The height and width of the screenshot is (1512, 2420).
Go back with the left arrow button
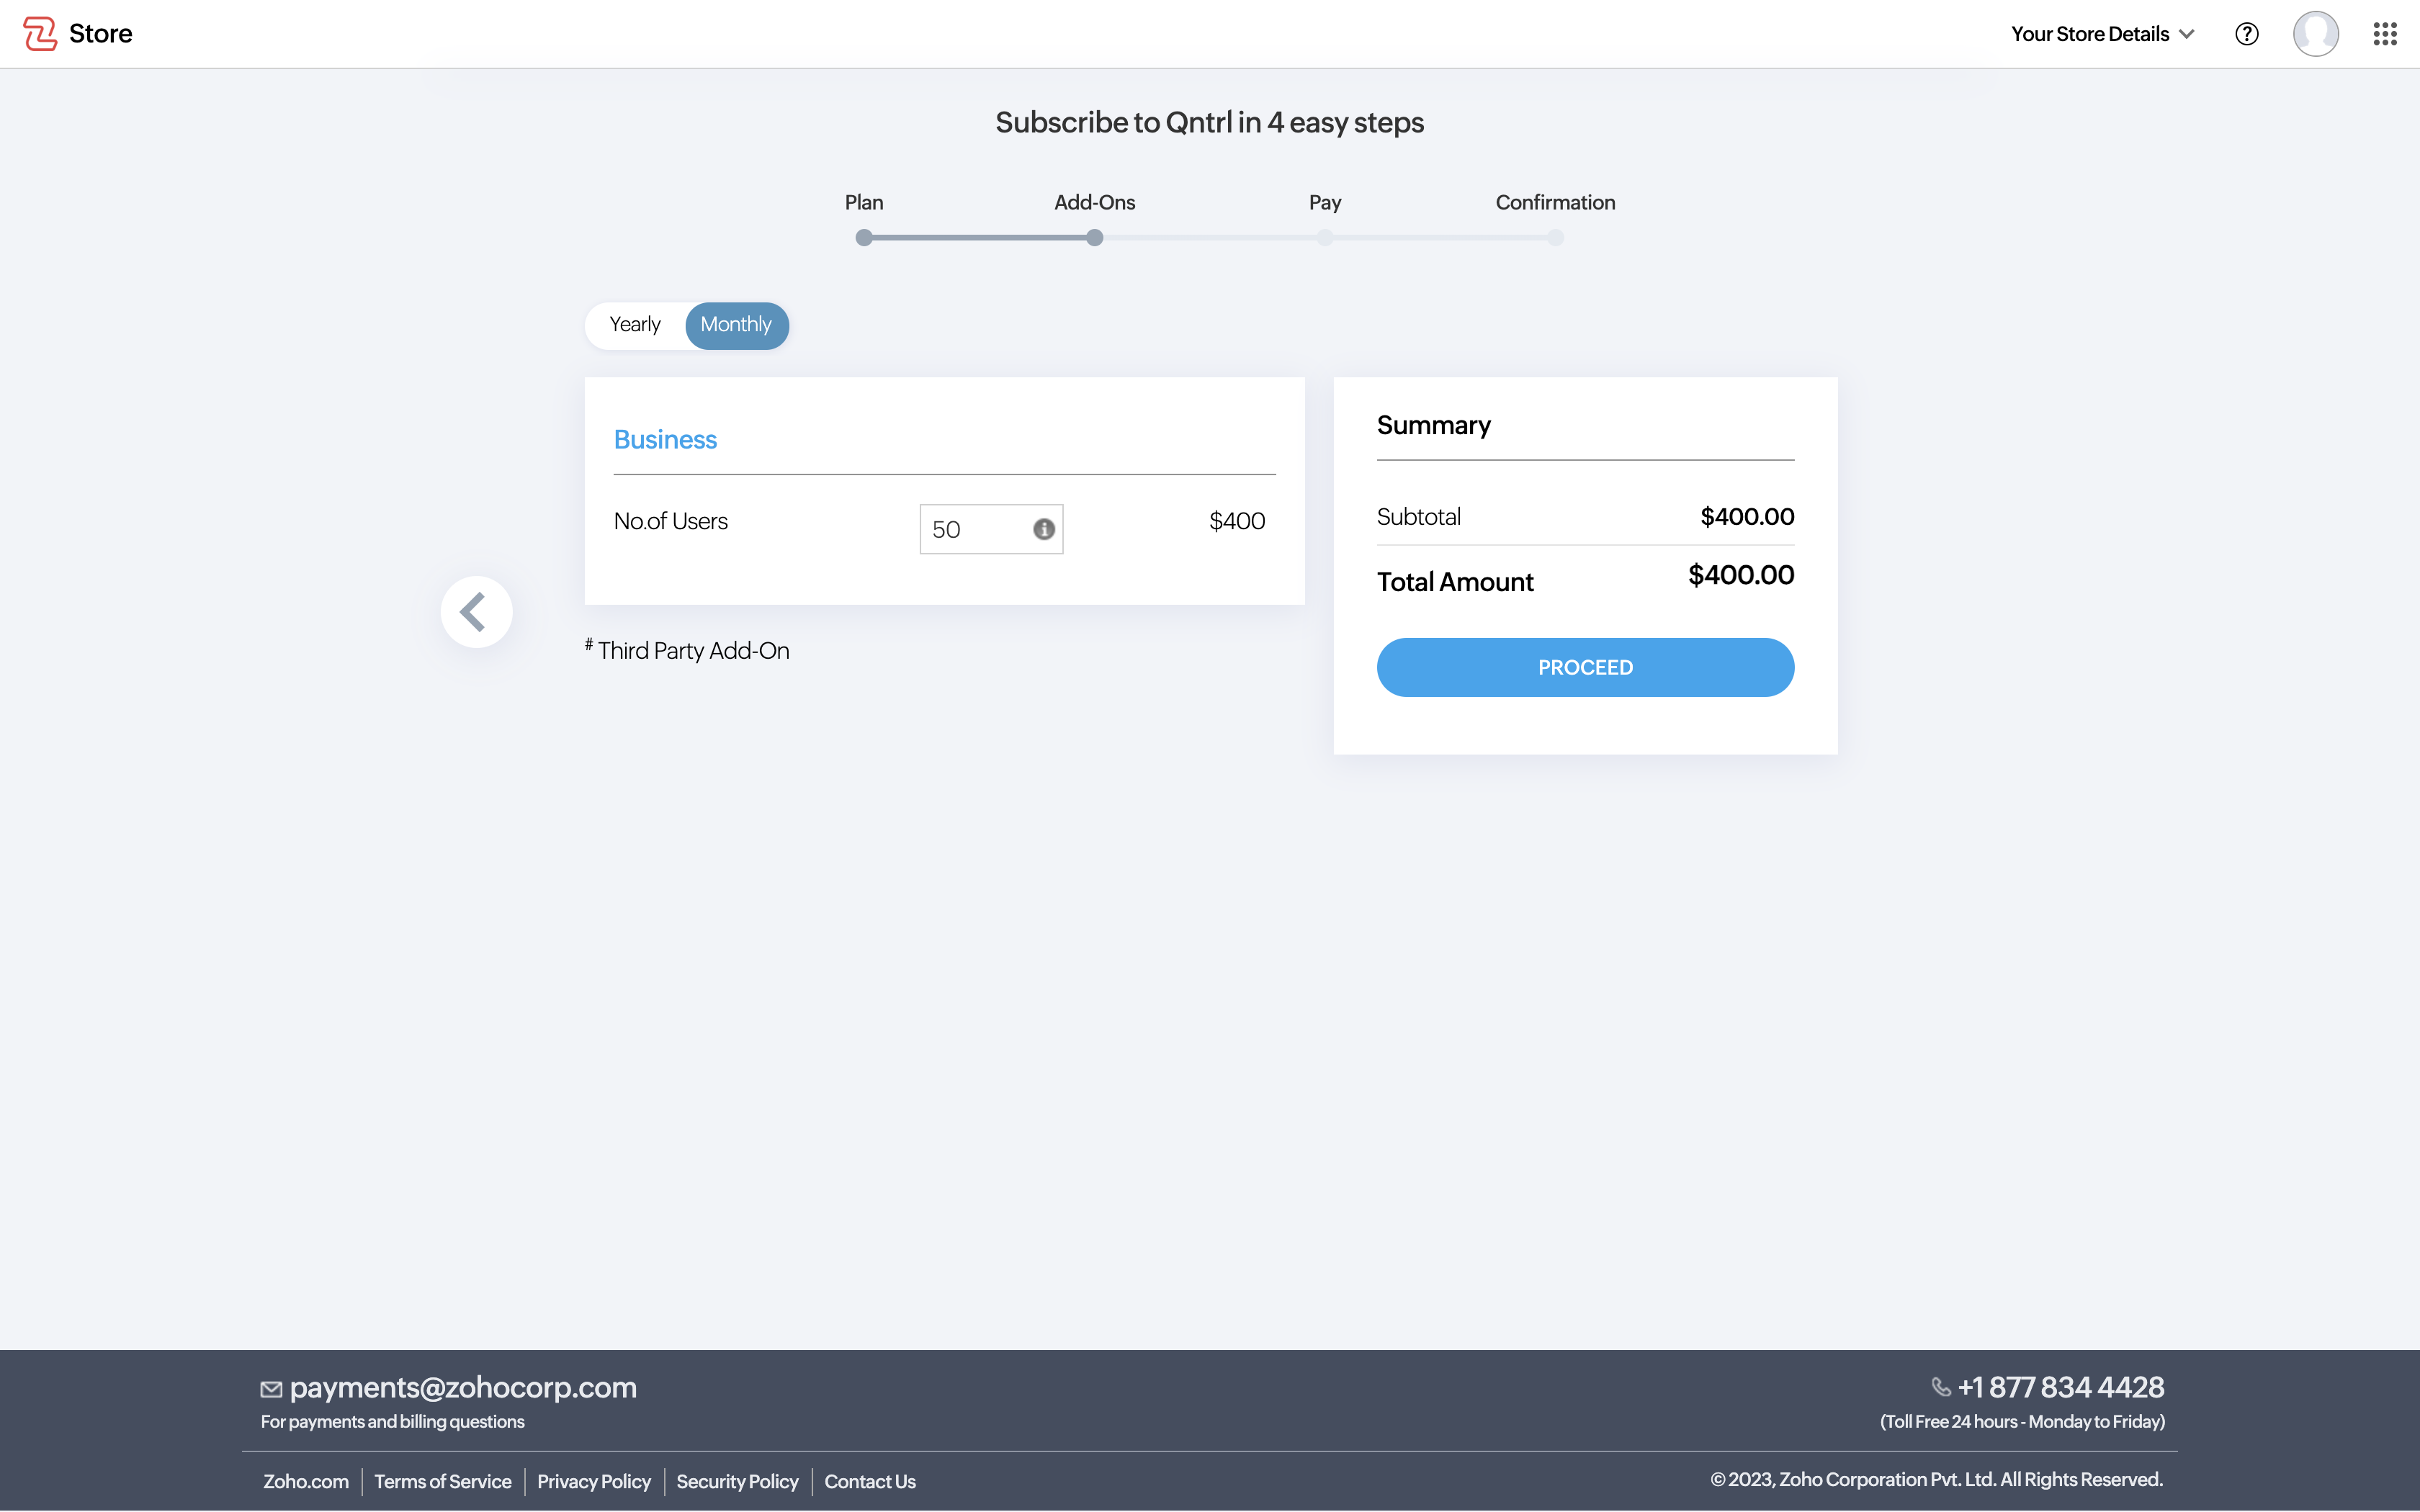(476, 612)
